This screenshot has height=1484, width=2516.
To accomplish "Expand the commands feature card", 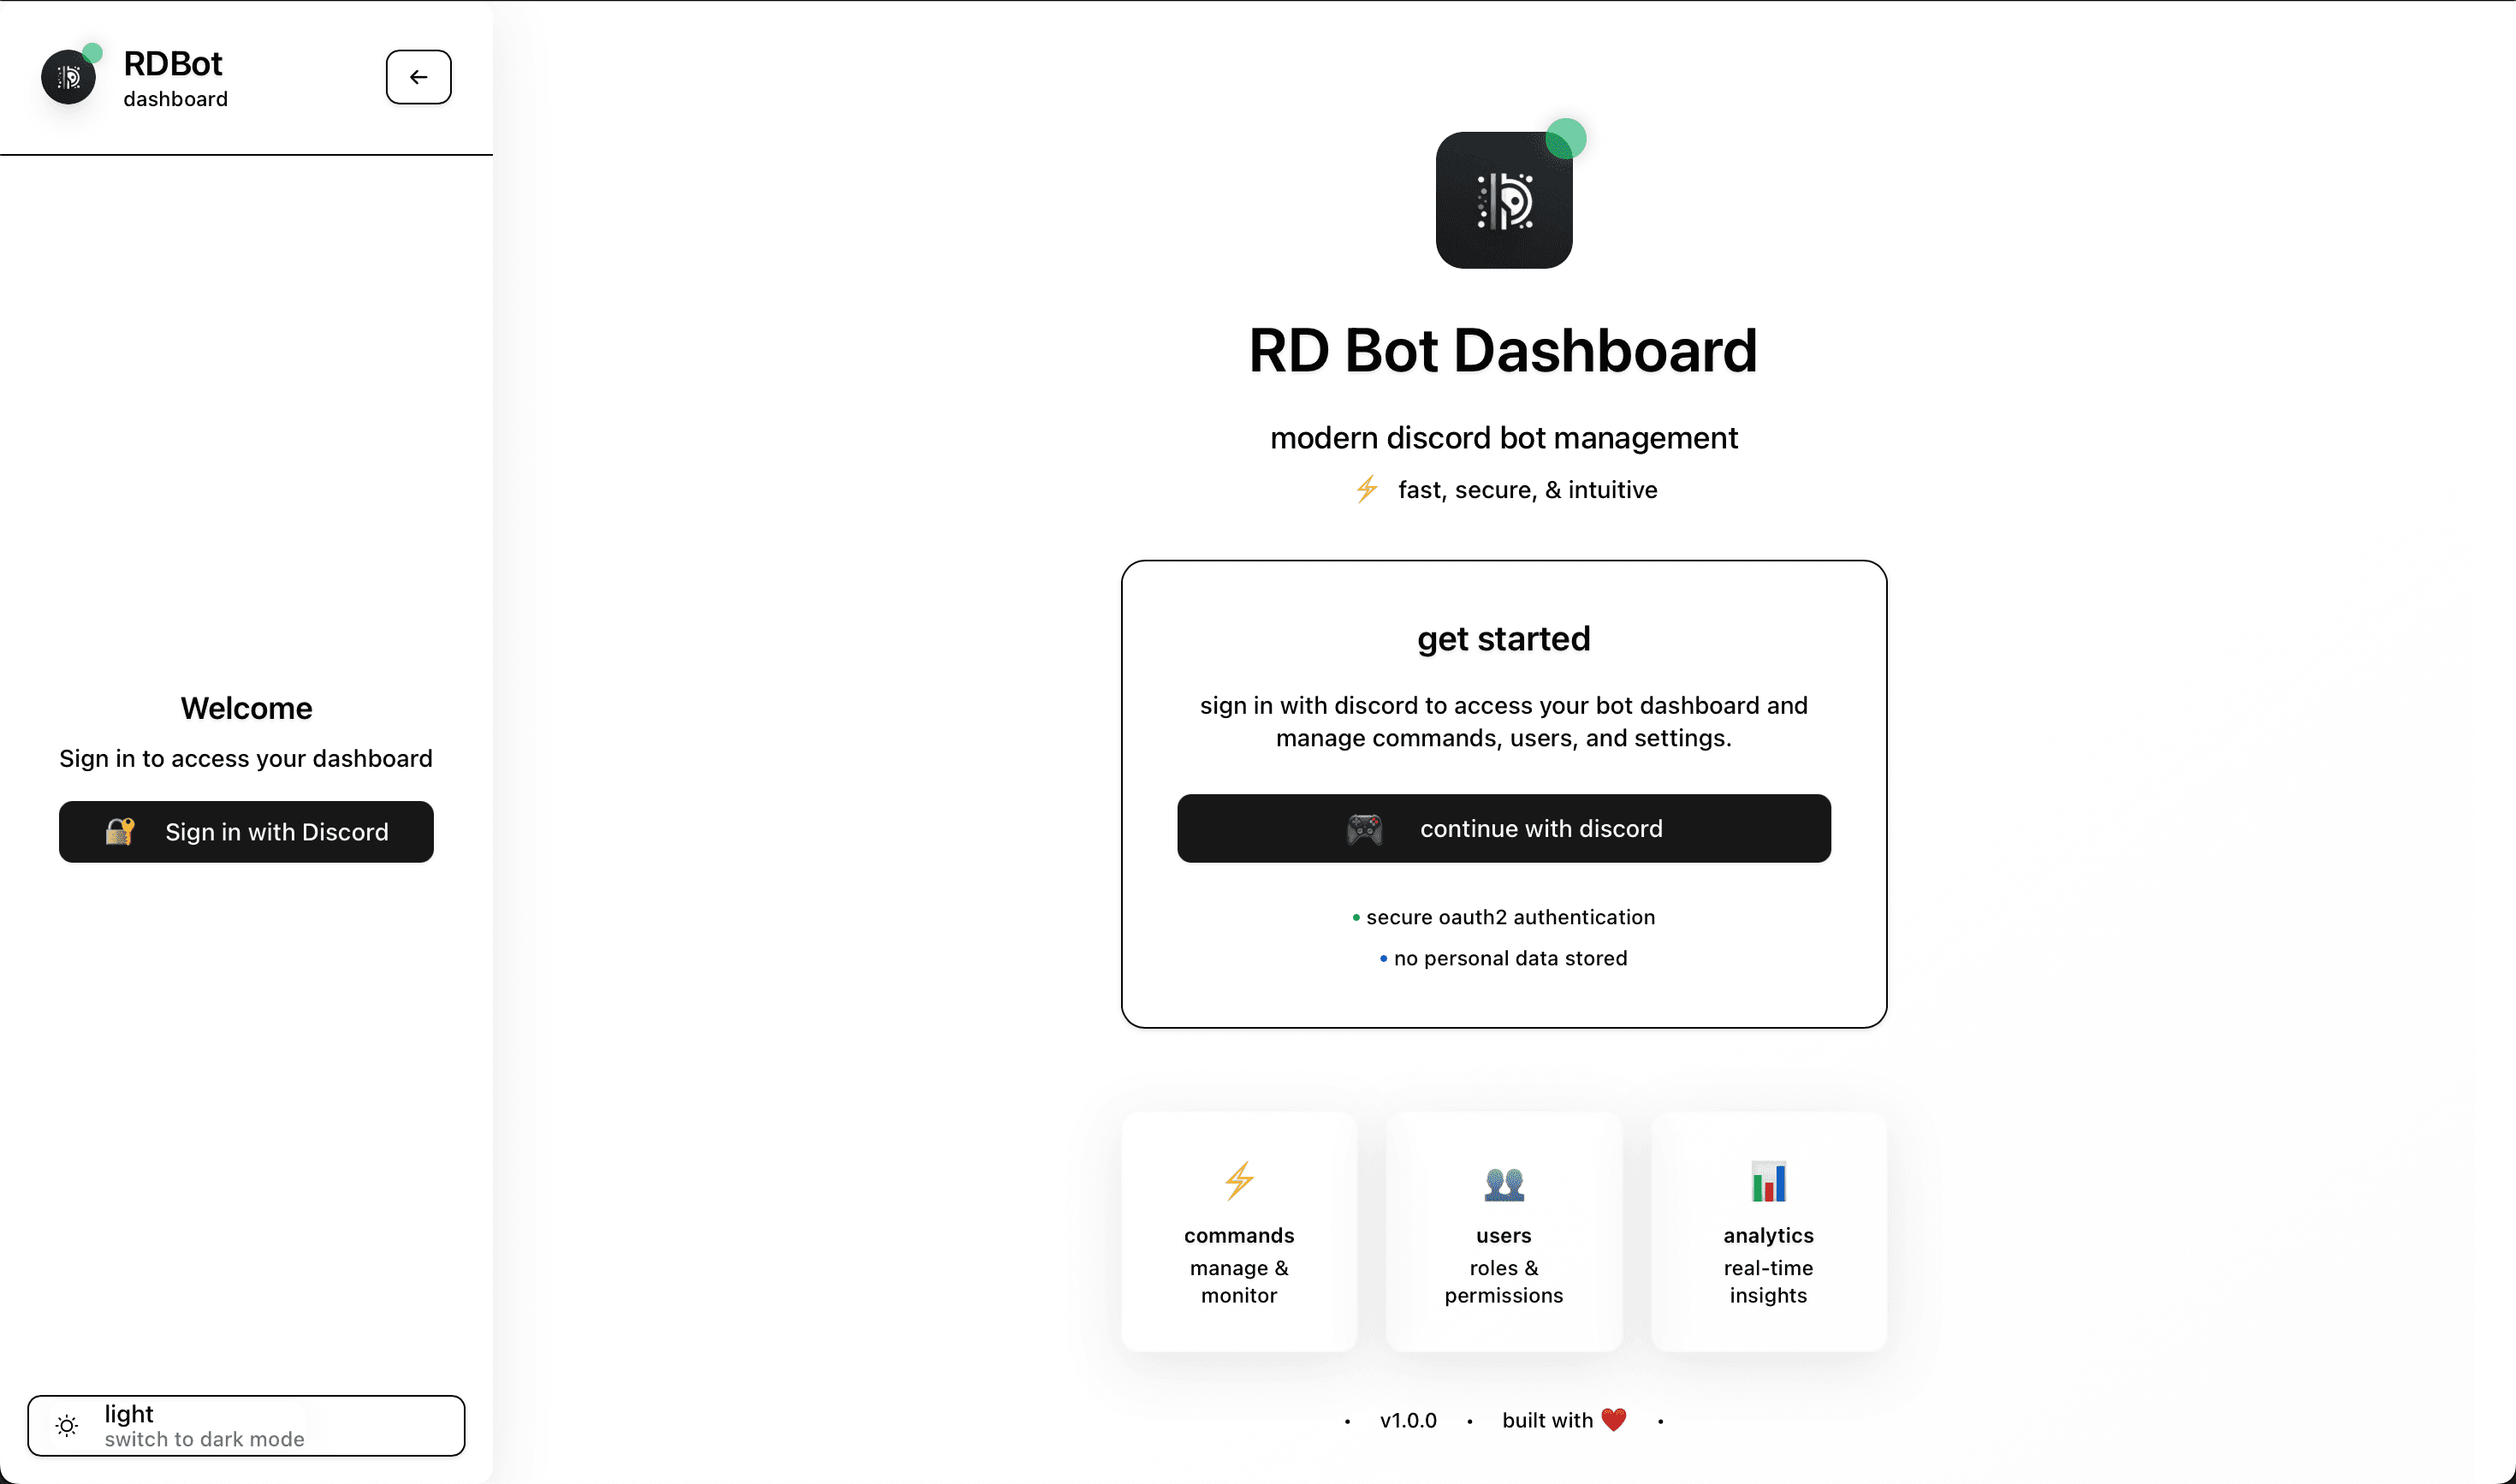I will point(1239,1231).
